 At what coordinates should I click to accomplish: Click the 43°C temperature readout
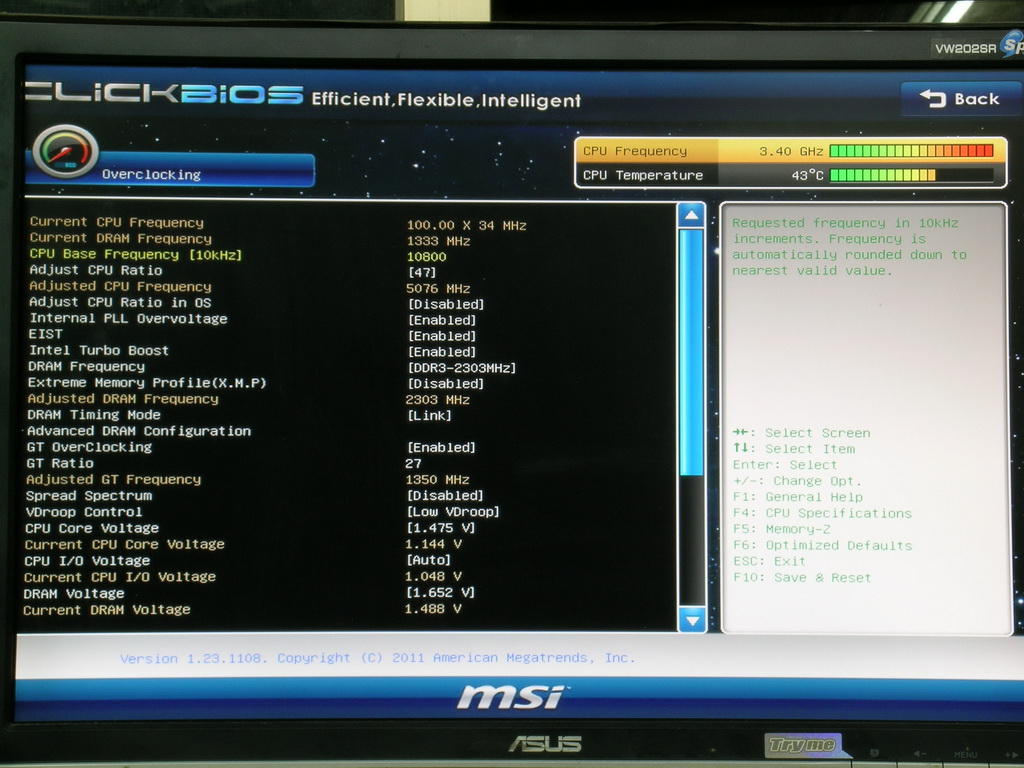pyautogui.click(x=807, y=175)
